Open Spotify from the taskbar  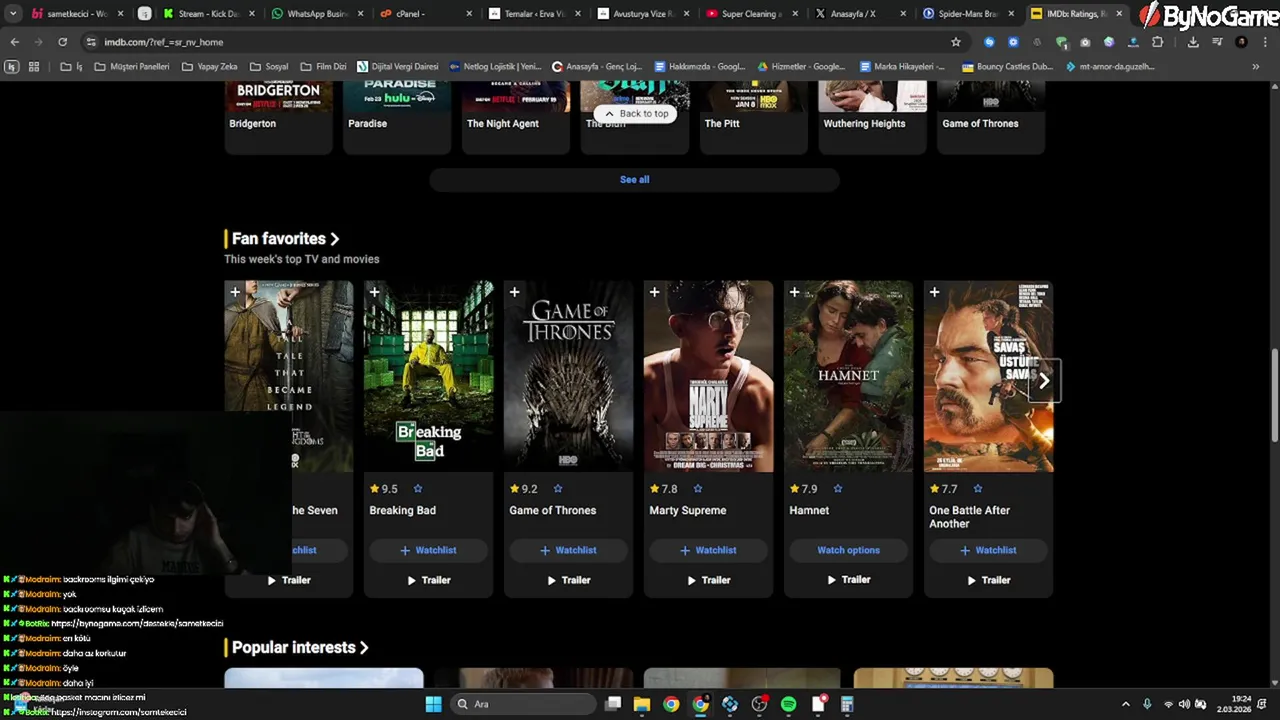[x=788, y=704]
